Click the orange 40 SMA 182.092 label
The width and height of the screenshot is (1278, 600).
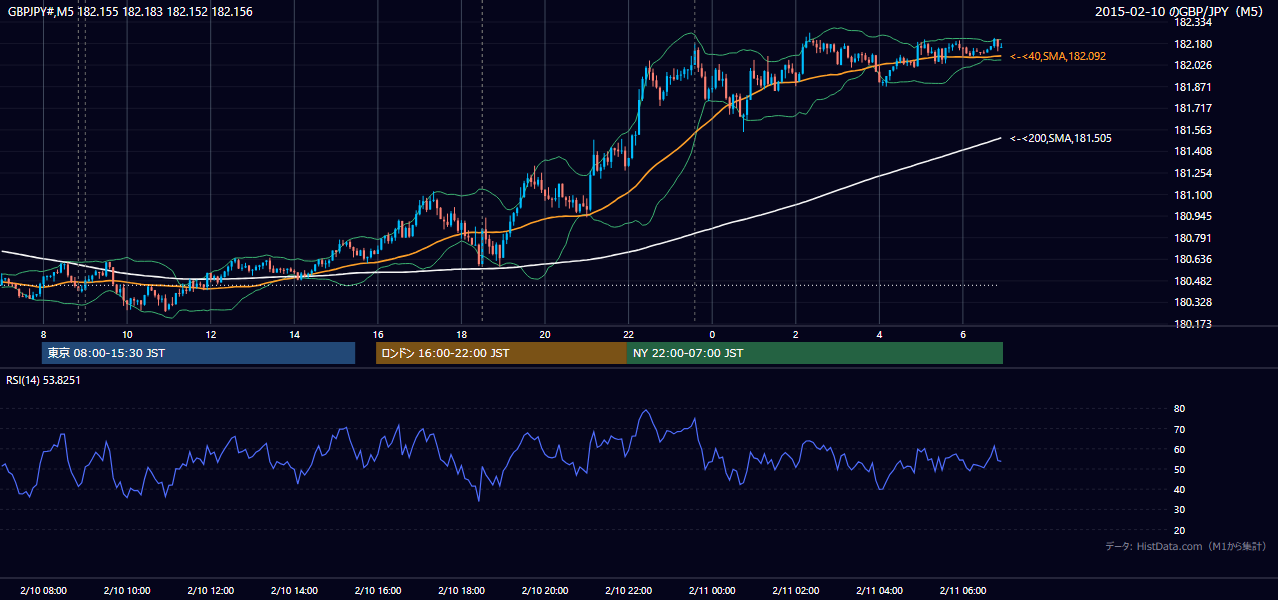(x=1058, y=57)
